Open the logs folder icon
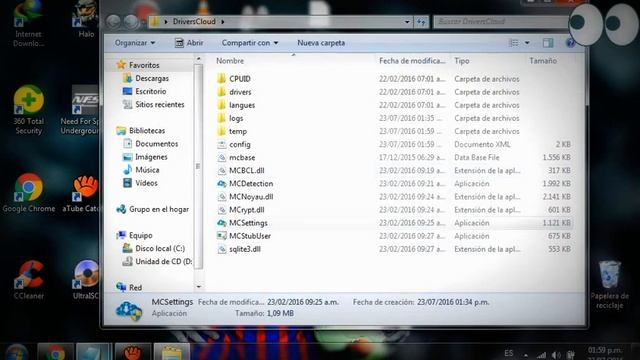 (x=221, y=118)
